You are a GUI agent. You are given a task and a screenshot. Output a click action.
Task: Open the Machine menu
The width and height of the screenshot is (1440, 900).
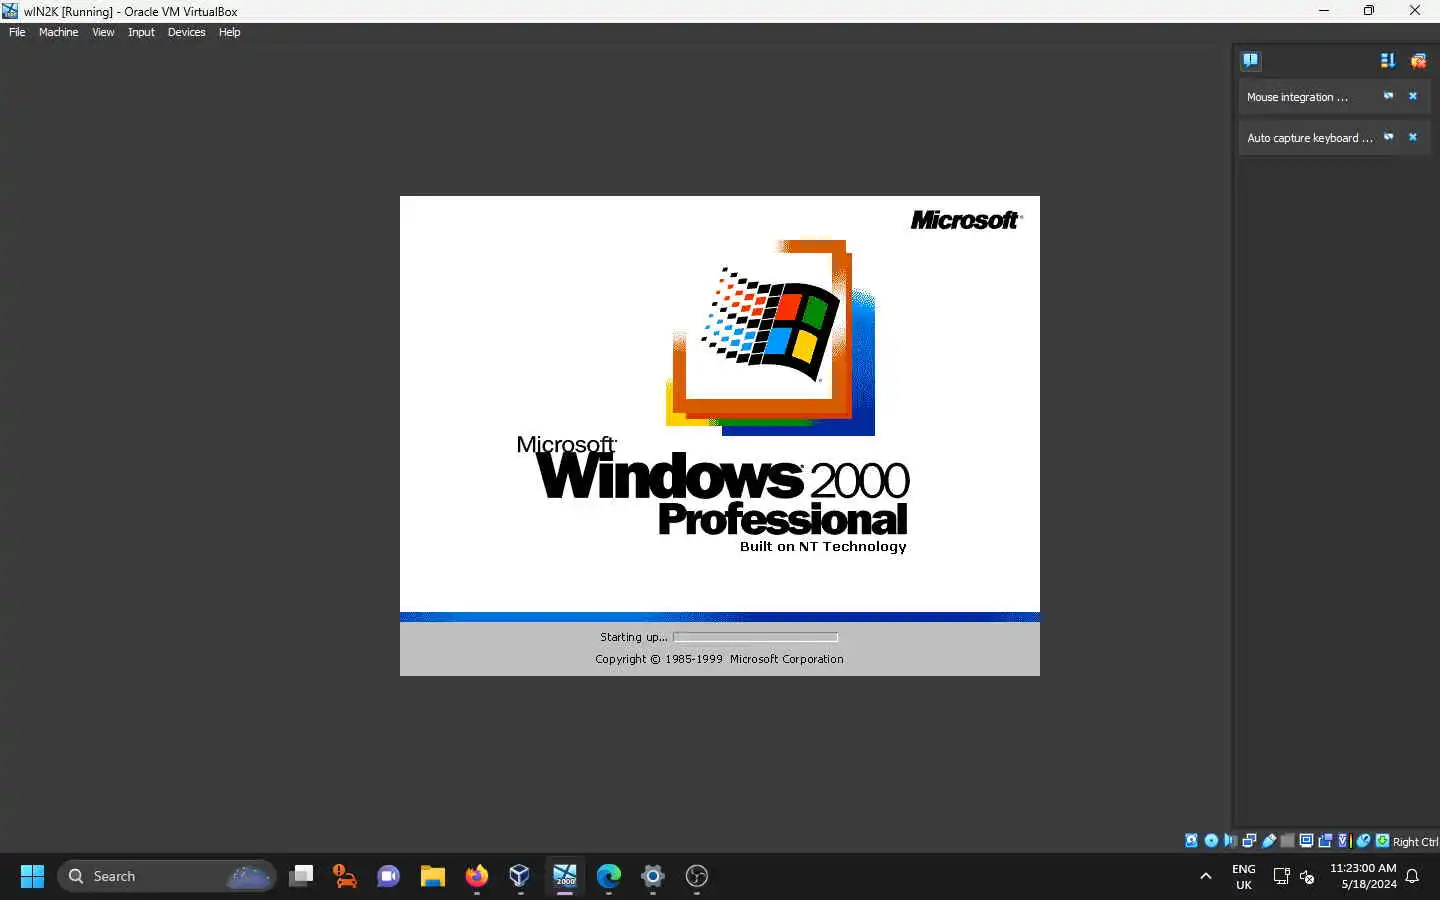(58, 32)
